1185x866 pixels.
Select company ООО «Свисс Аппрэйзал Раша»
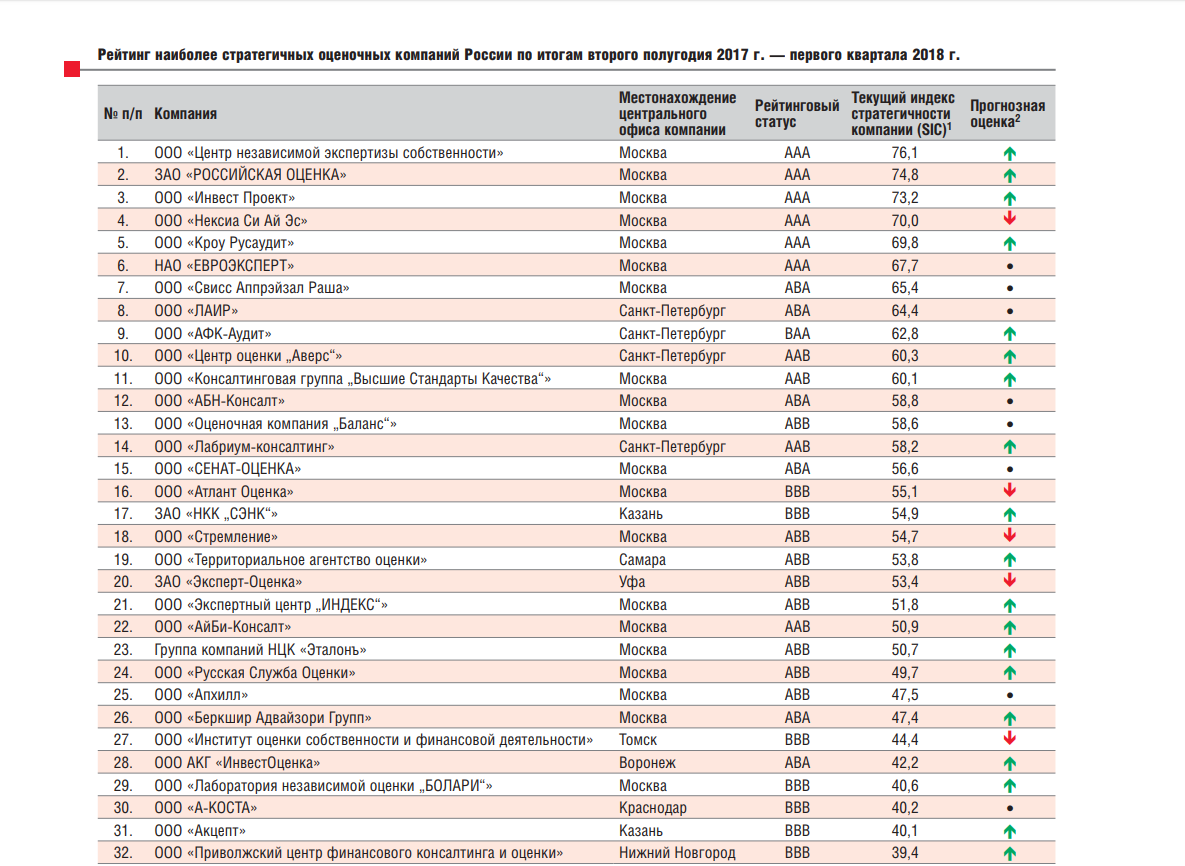[x=252, y=288]
